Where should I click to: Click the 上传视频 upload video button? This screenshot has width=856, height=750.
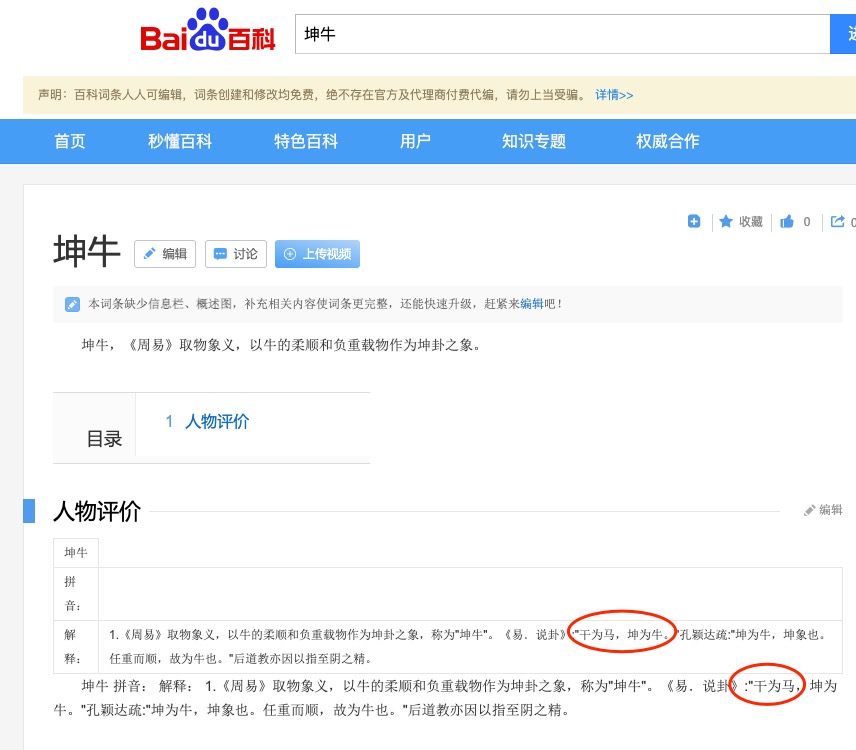point(317,254)
